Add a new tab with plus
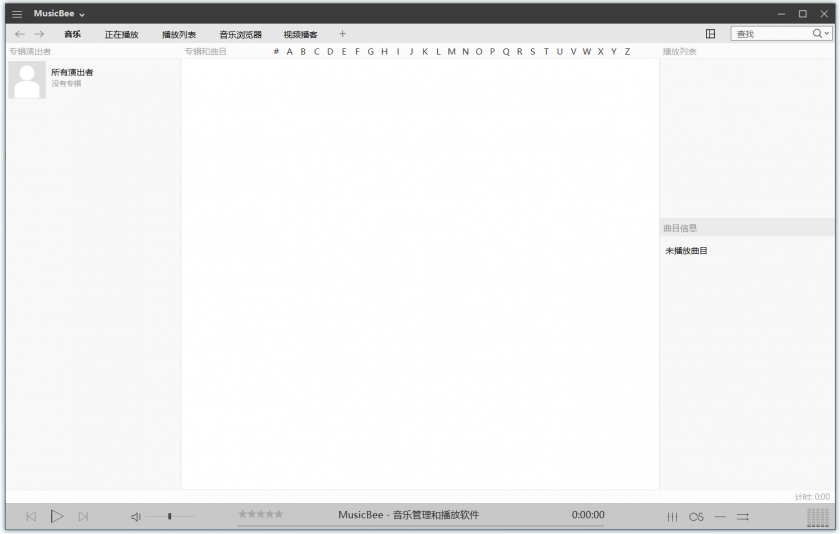The height and width of the screenshot is (534, 840). [342, 34]
